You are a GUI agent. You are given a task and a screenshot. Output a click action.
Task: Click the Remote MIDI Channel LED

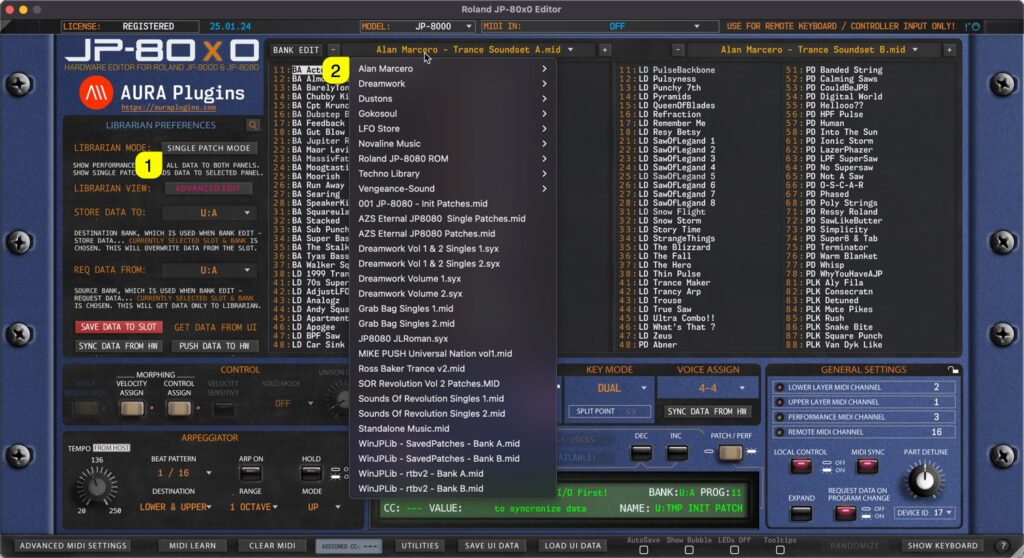coord(779,432)
